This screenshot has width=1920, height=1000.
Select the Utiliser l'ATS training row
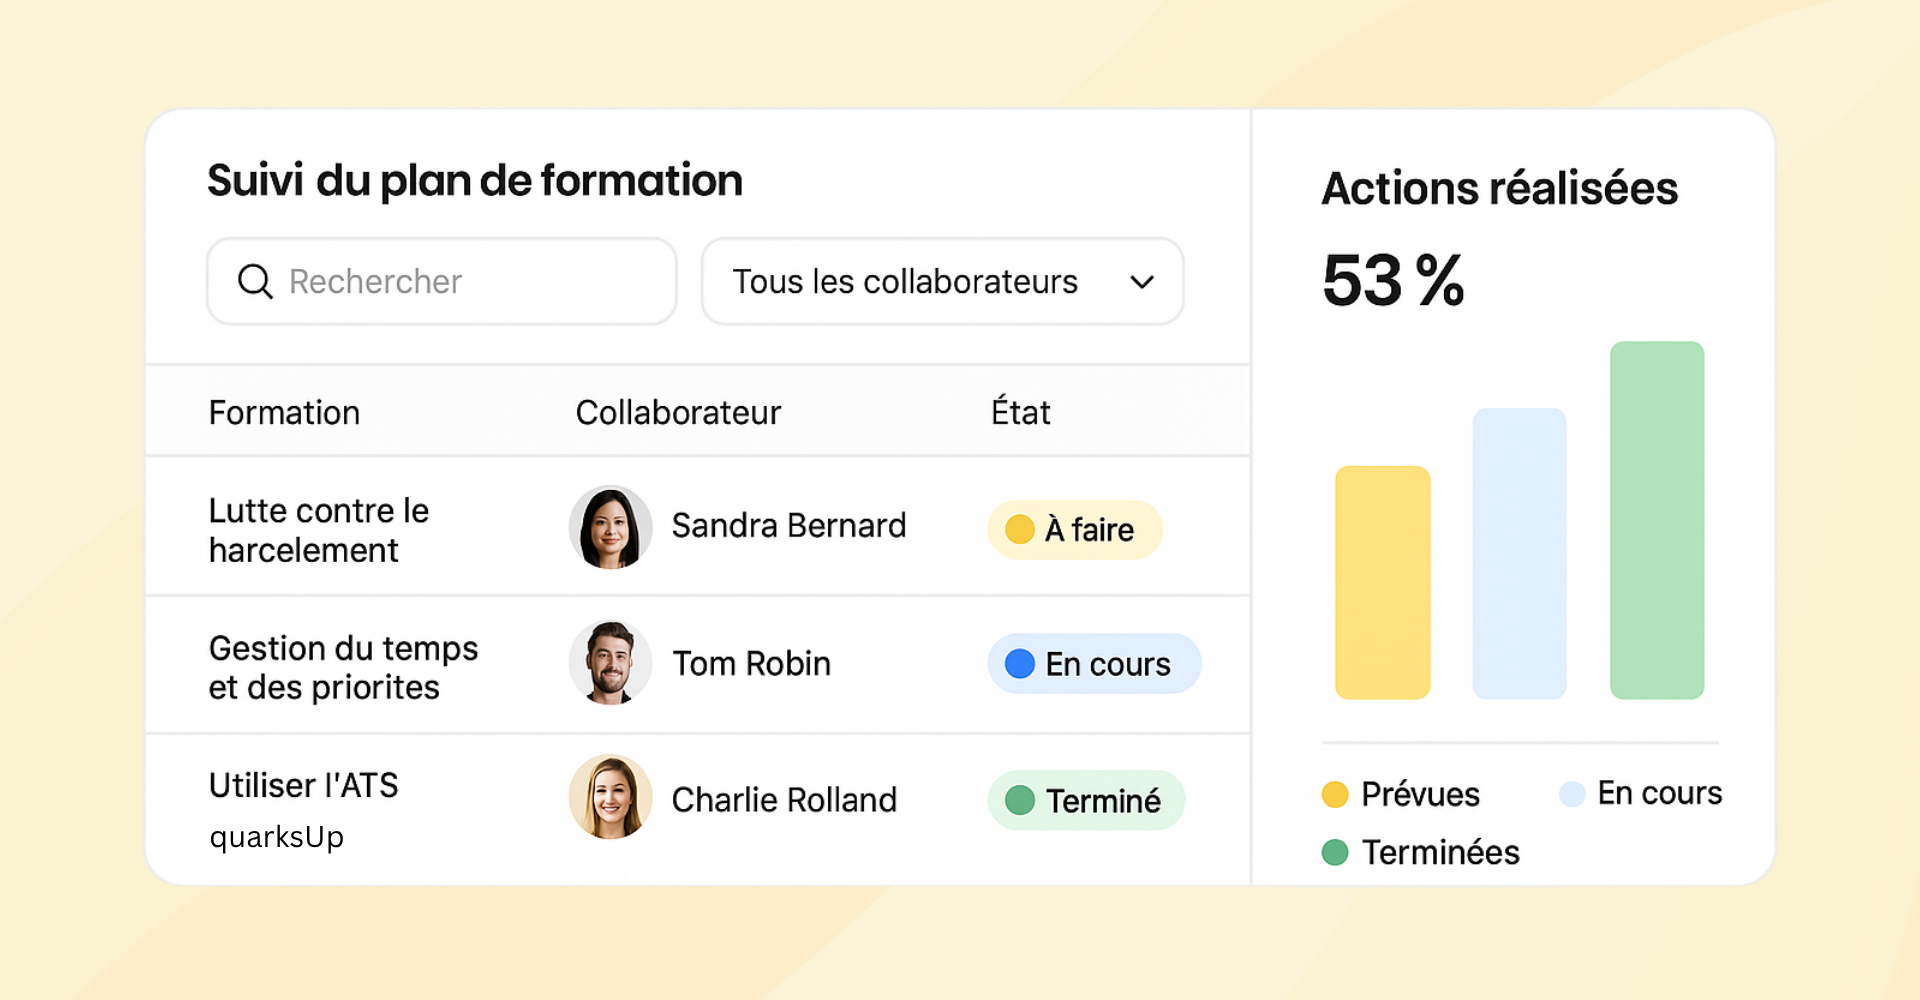(303, 786)
